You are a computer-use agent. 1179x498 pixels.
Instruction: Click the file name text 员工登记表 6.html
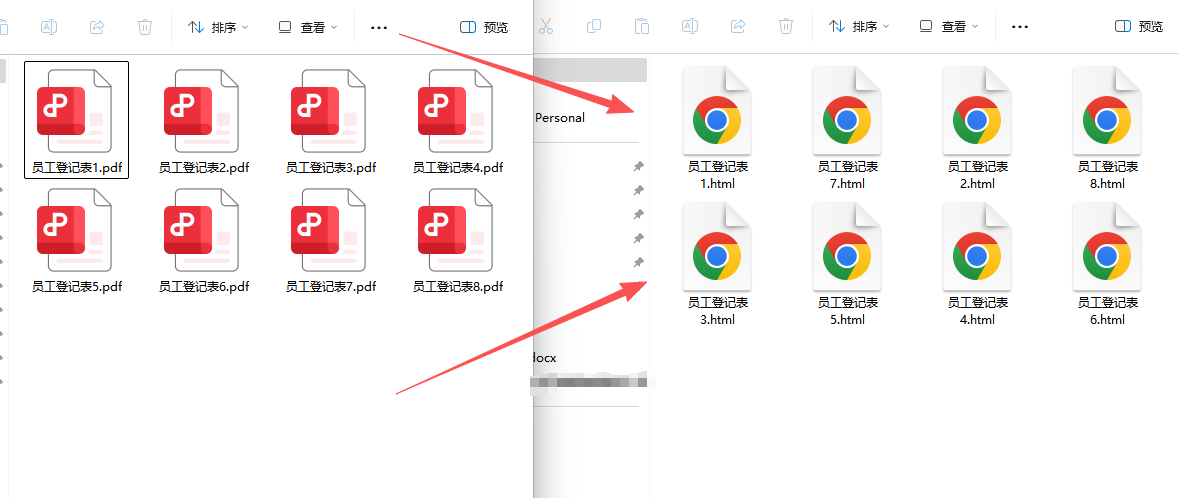click(x=1107, y=311)
